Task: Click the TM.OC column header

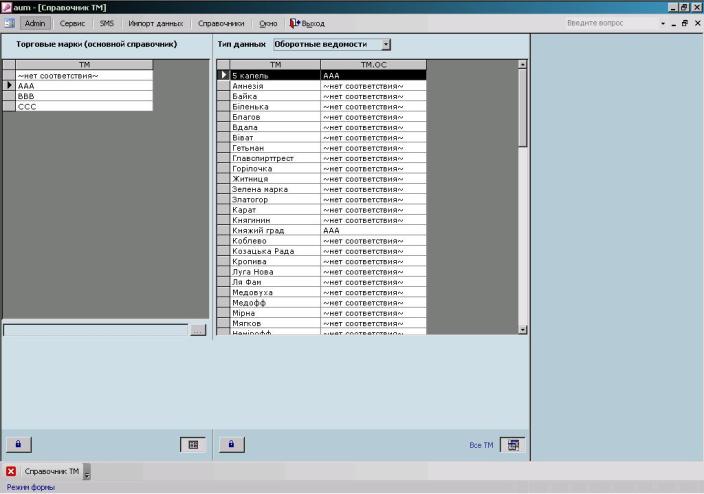Action: [x=374, y=65]
